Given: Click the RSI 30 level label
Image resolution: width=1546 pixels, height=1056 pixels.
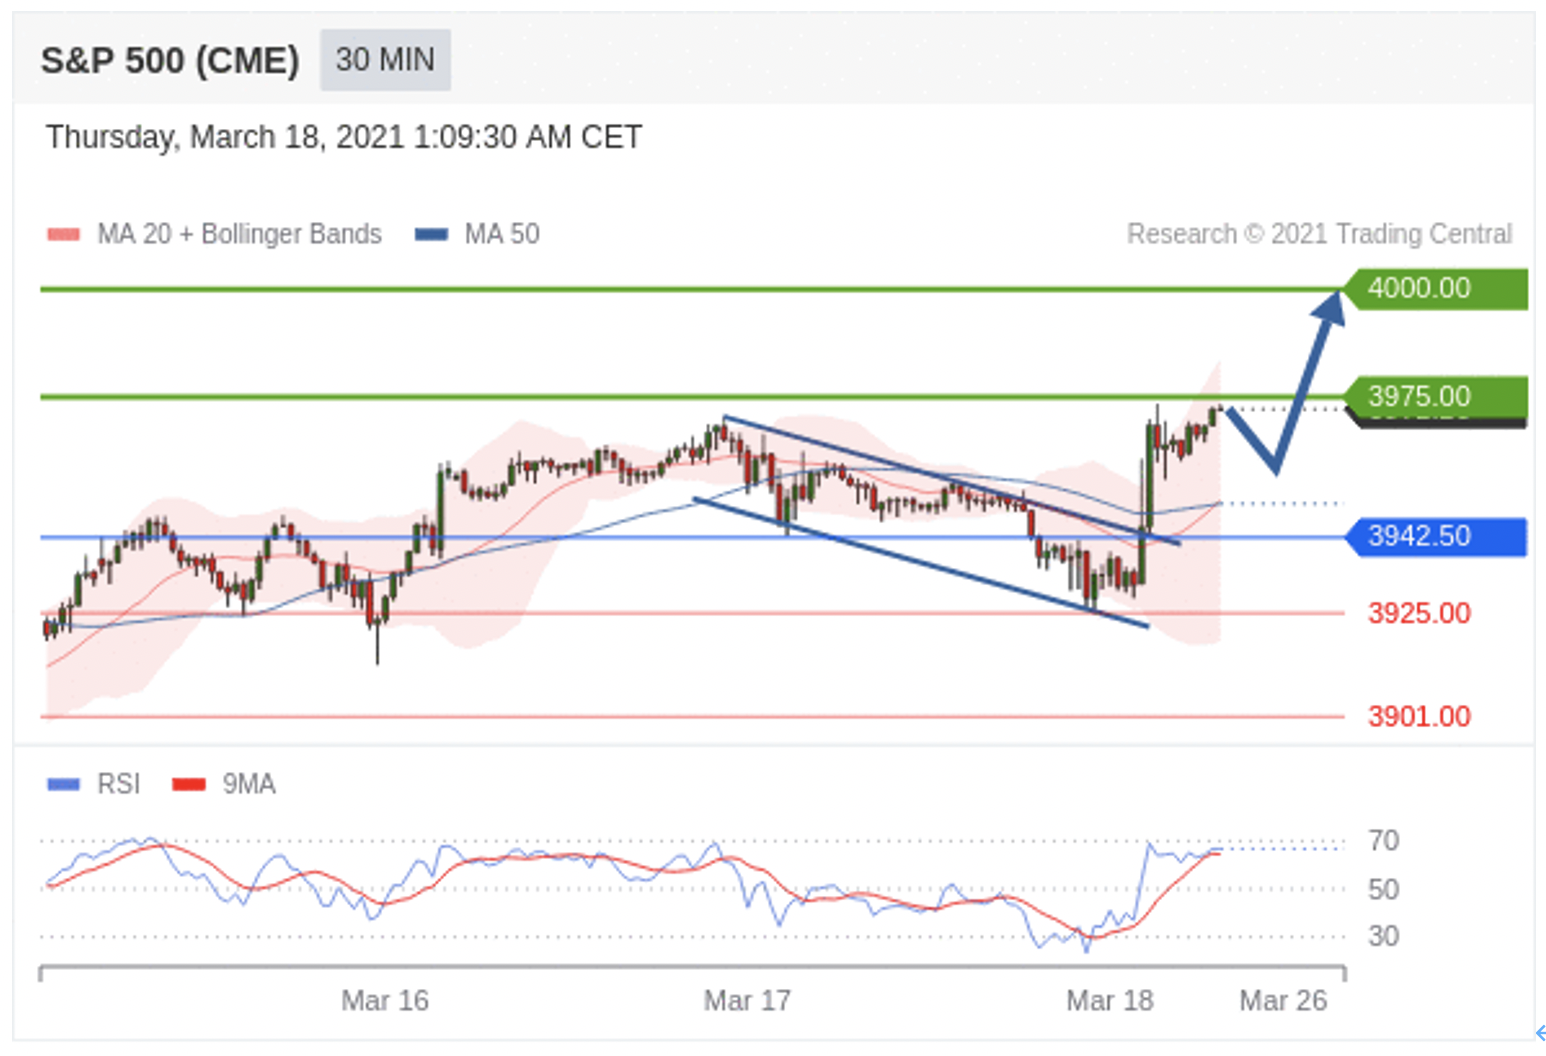Looking at the screenshot, I should (x=1383, y=936).
